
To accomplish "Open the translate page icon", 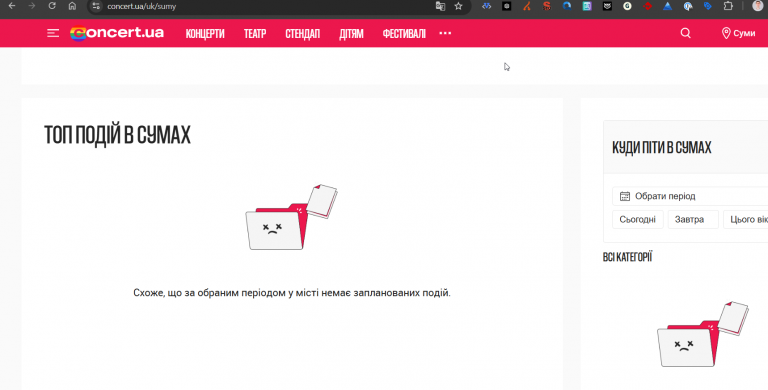I will coord(440,6).
